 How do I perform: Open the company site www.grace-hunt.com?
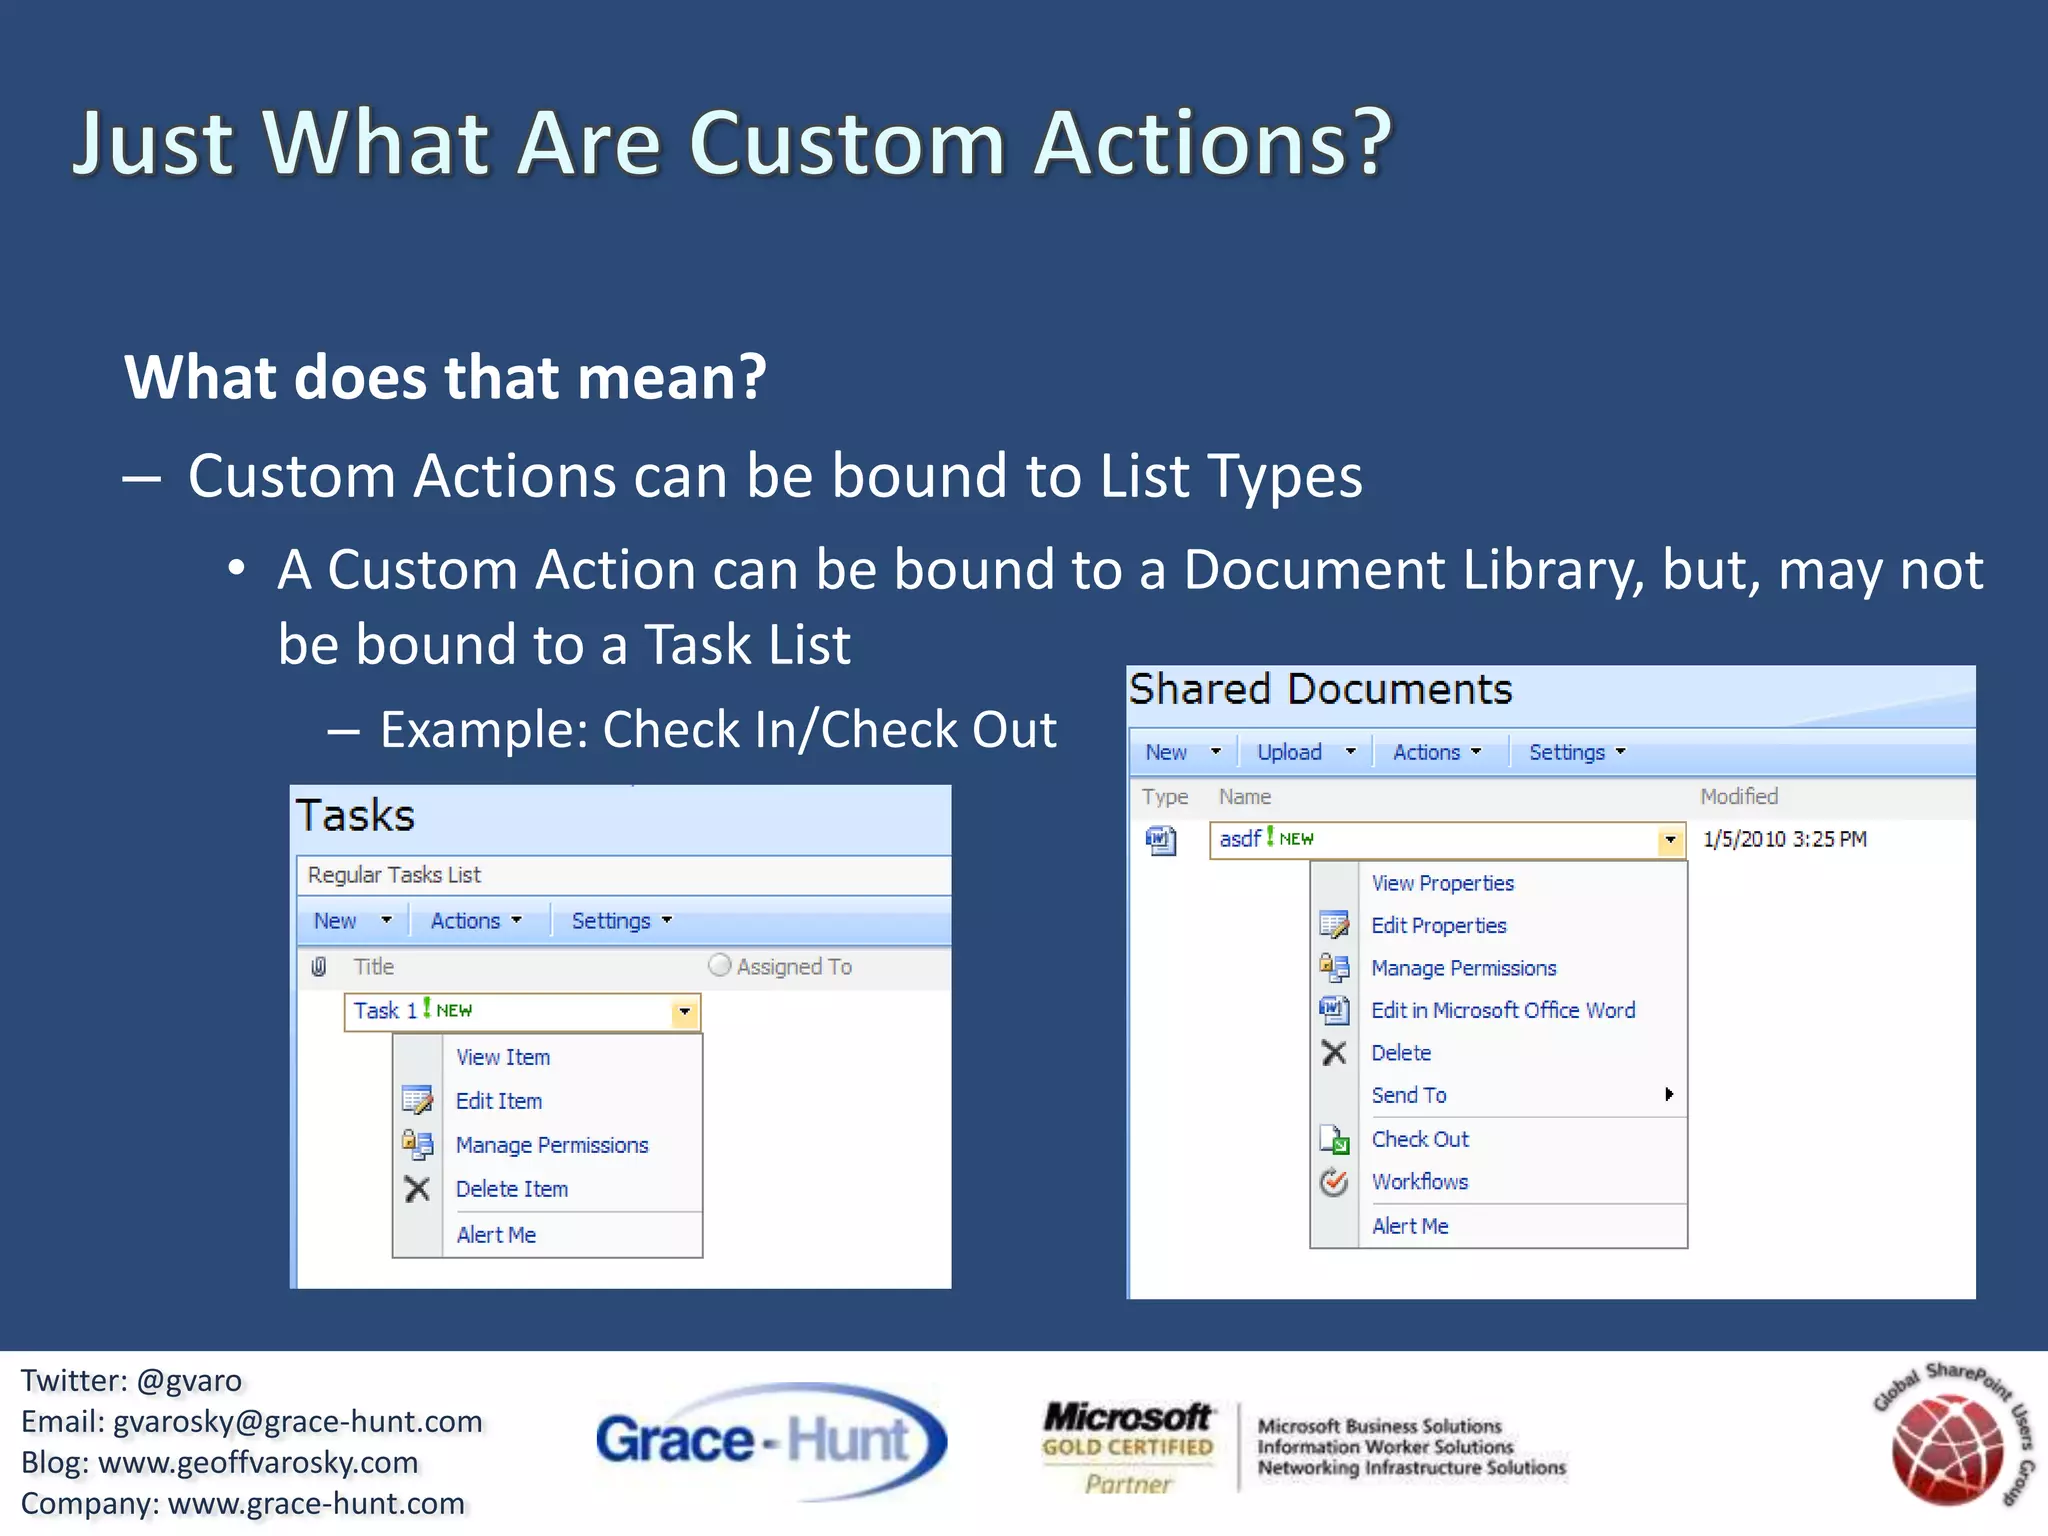[x=316, y=1503]
